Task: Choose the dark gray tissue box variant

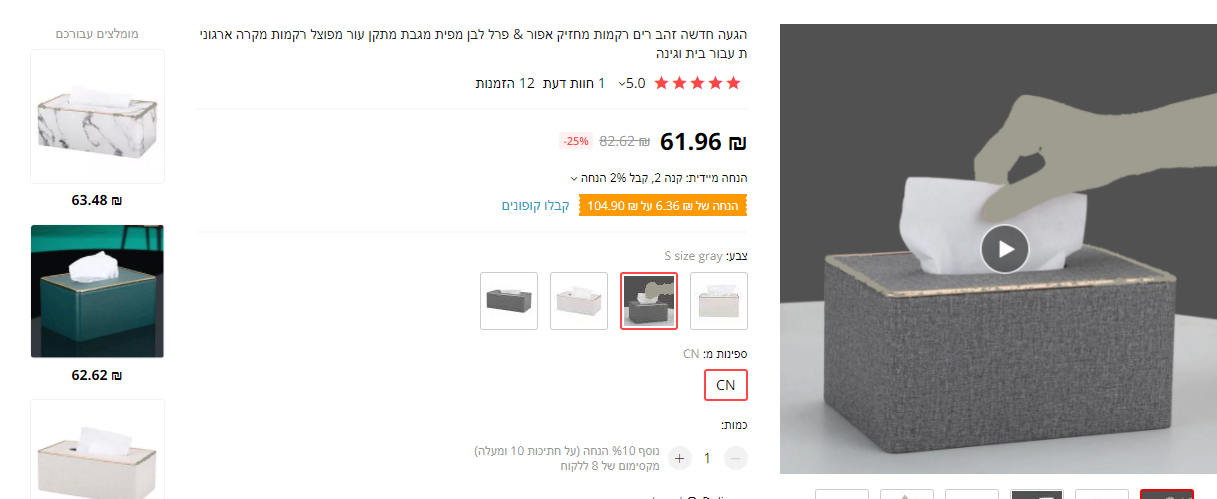Action: point(509,300)
